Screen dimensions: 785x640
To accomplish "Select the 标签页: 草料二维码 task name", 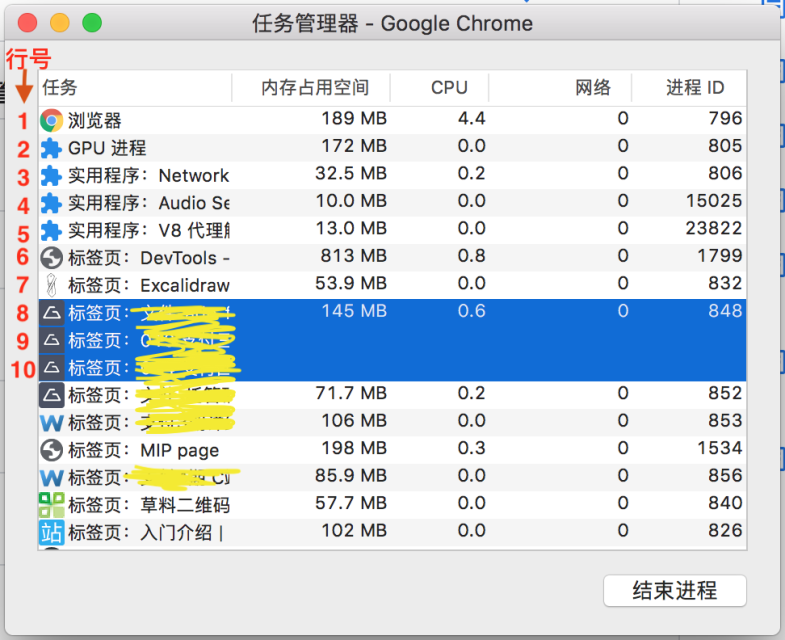I will (x=149, y=505).
